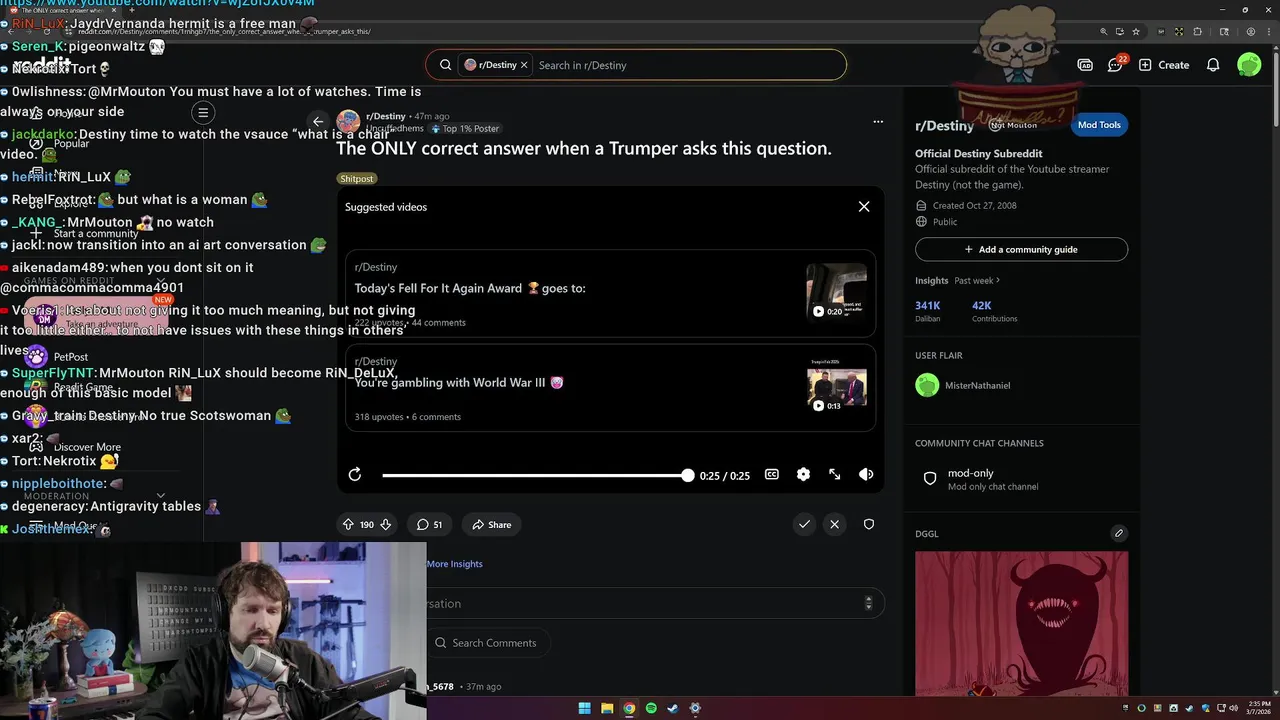Remove the post with the X mod button

[835, 525]
